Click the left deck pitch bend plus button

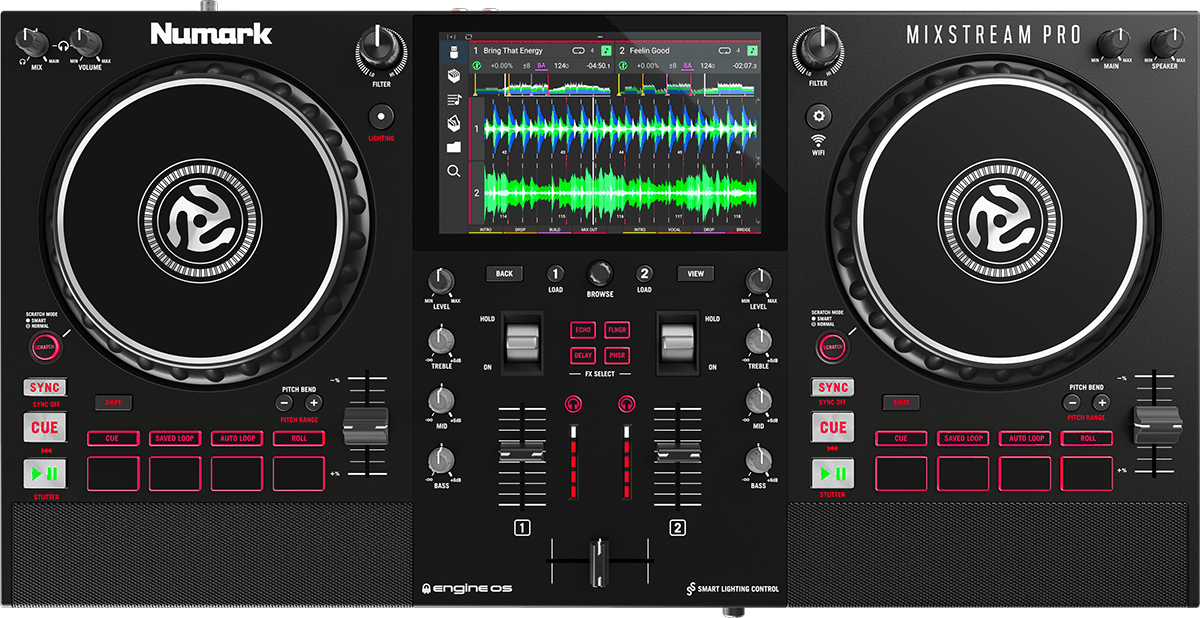[313, 403]
